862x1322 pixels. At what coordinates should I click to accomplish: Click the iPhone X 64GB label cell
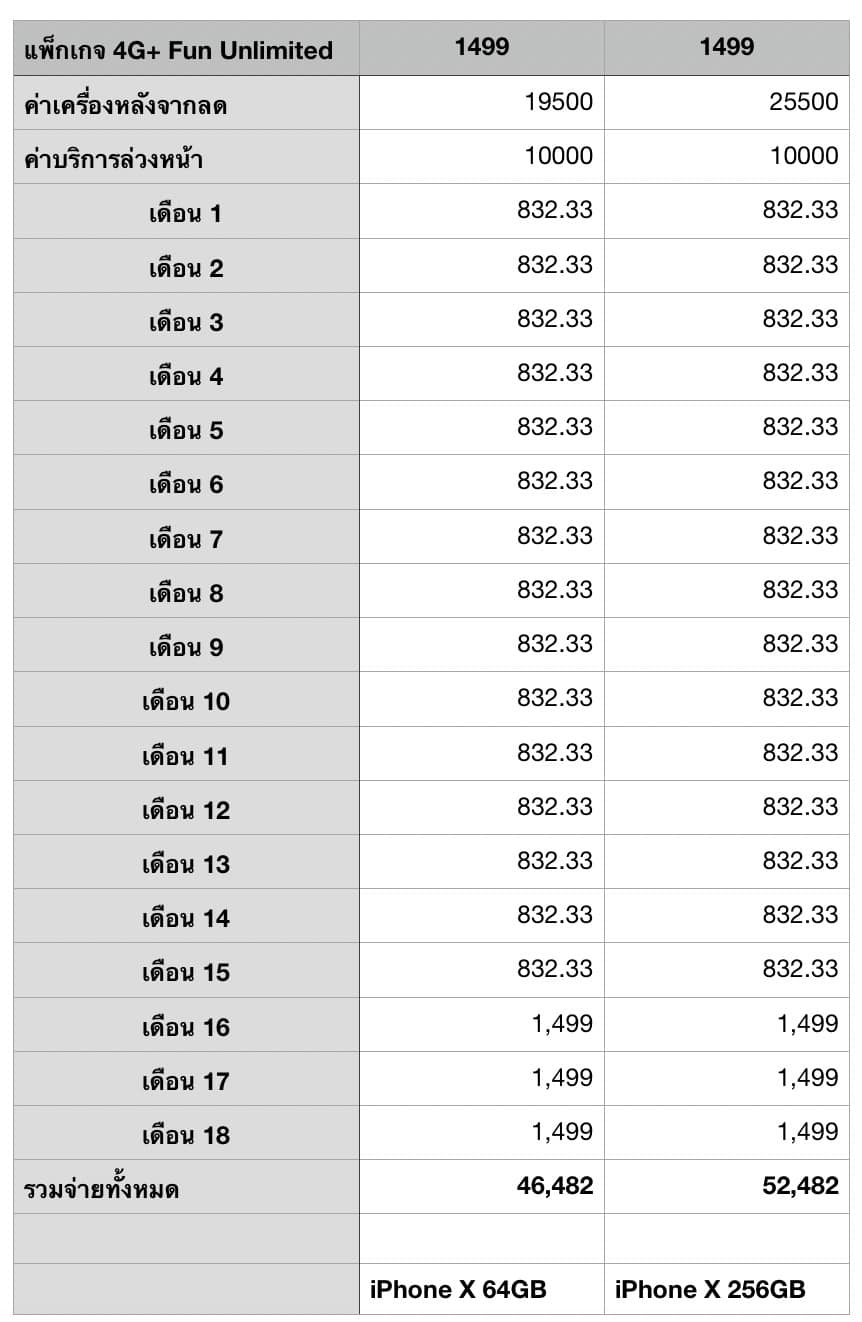(458, 1289)
